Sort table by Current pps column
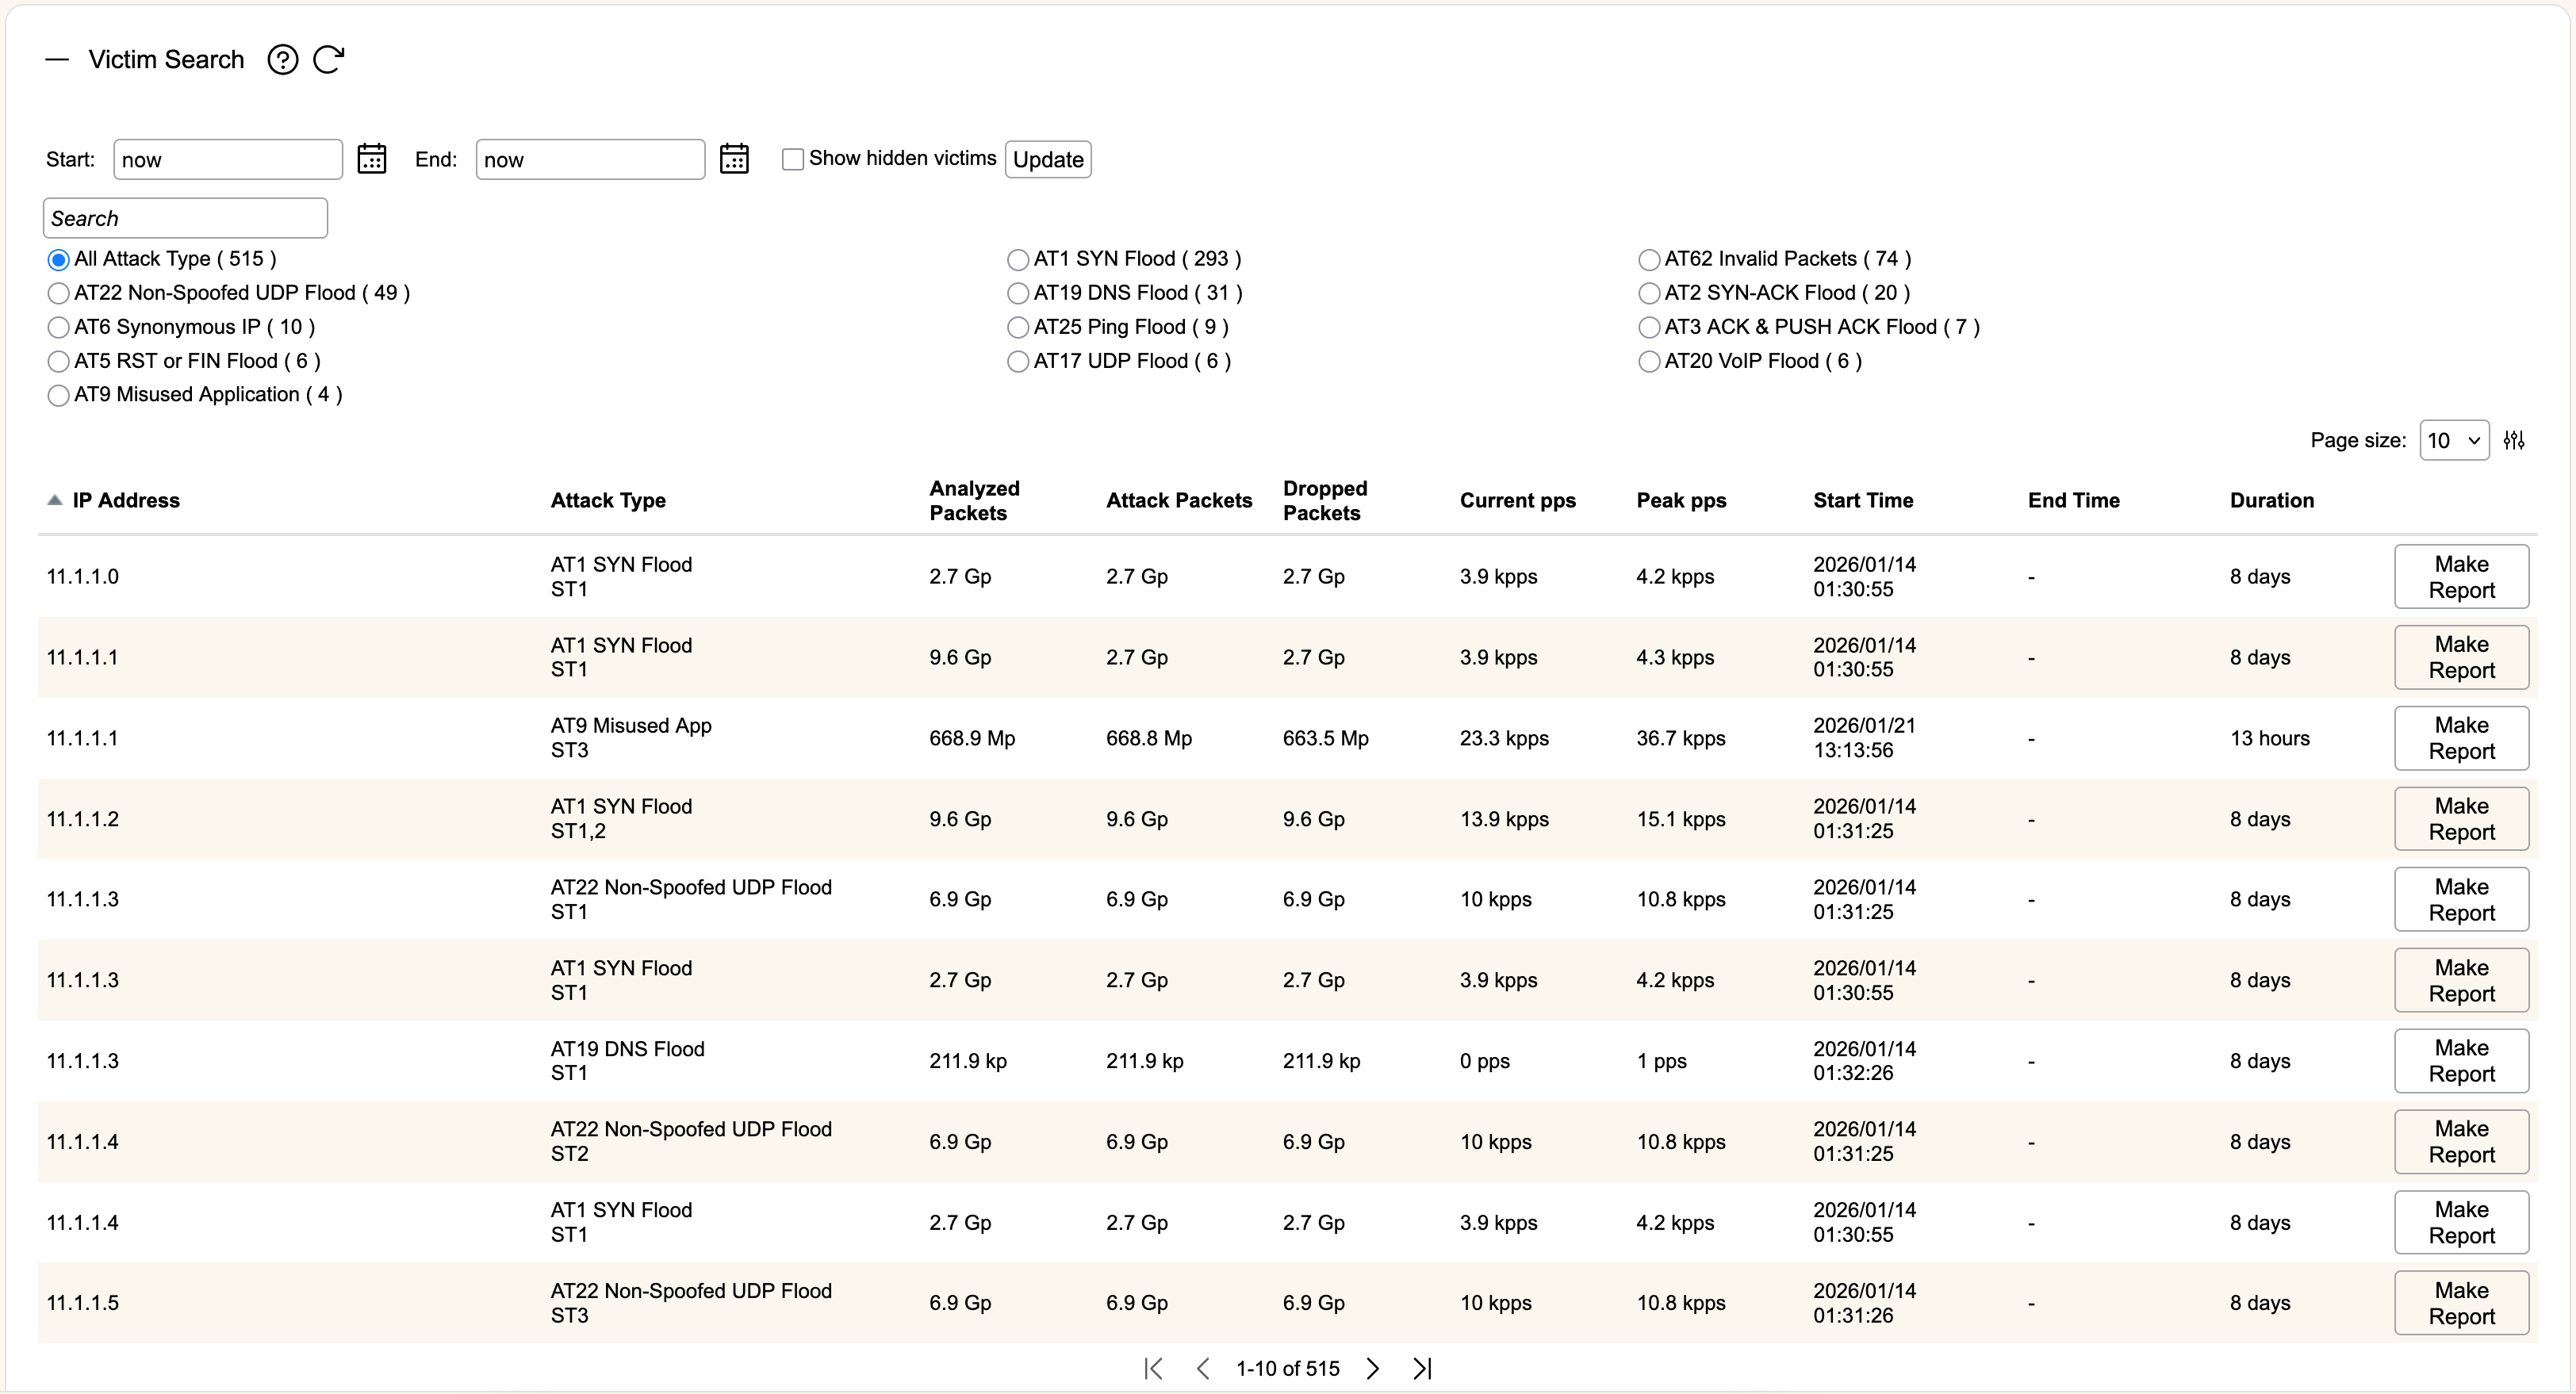The image size is (2576, 1394). click(x=1517, y=500)
